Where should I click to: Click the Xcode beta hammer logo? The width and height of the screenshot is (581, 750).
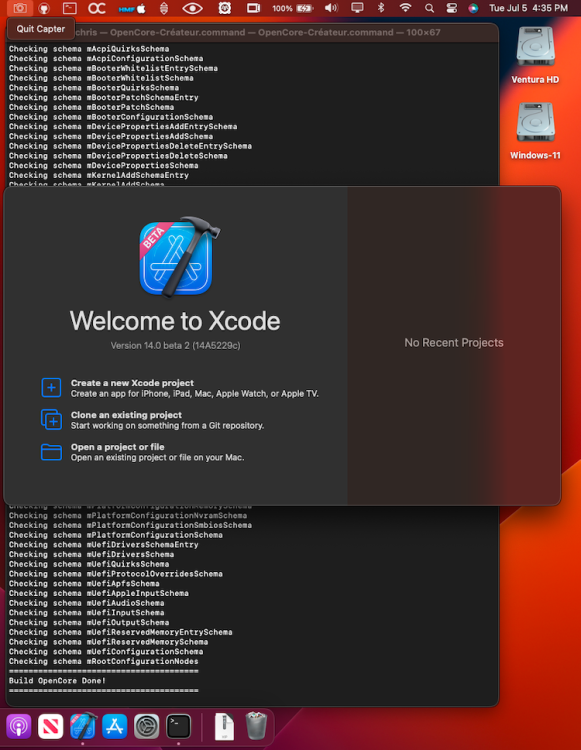click(179, 256)
